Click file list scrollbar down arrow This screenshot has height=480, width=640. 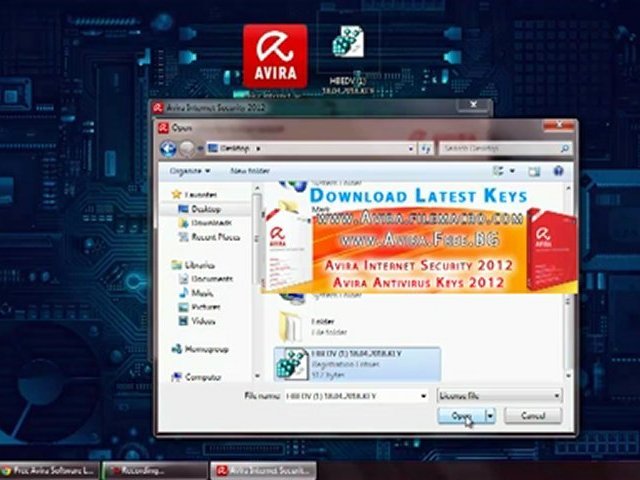pos(568,376)
